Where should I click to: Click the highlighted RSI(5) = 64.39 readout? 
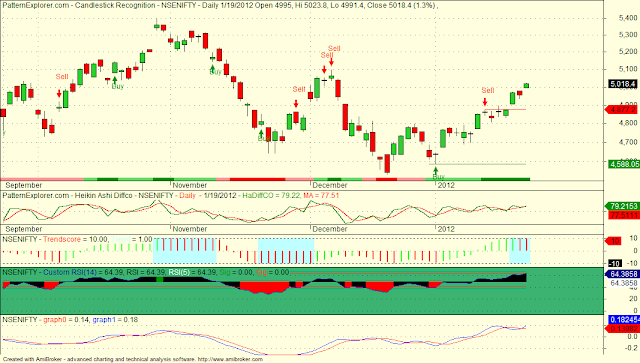coord(193,272)
